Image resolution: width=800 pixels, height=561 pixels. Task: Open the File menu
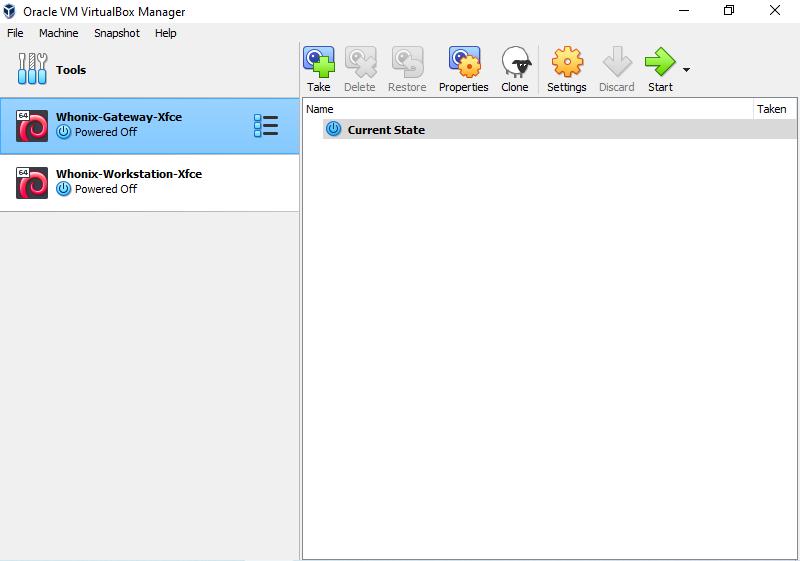[15, 33]
